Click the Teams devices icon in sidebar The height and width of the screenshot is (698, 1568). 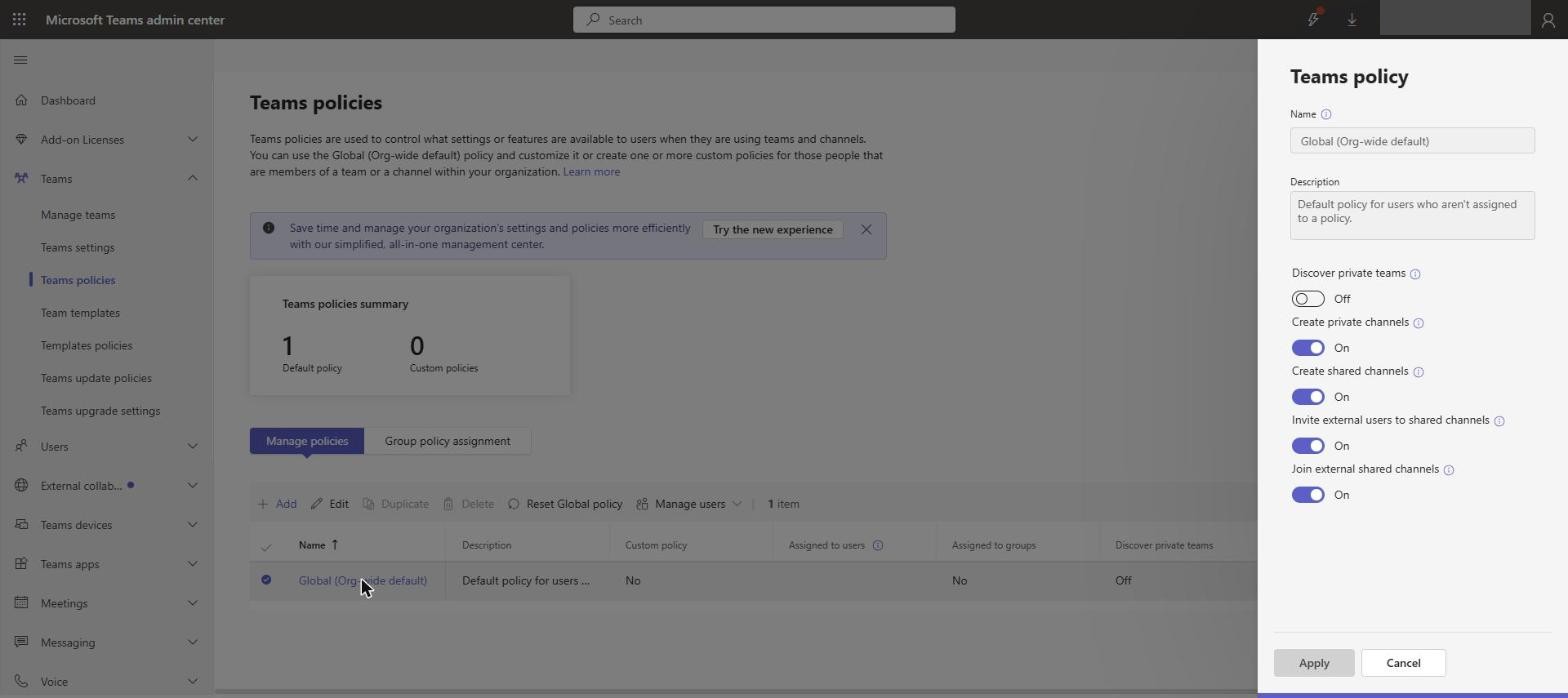(21, 525)
